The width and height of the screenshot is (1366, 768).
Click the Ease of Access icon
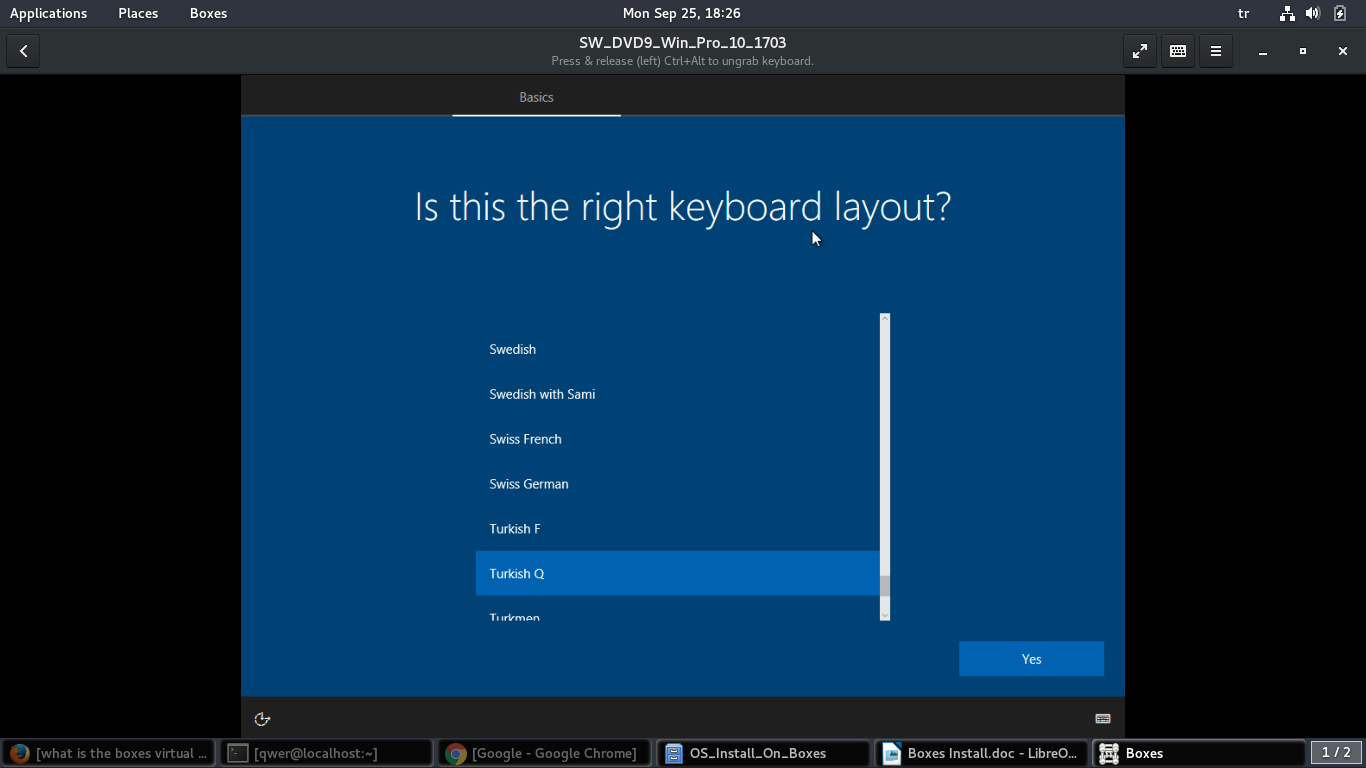click(262, 719)
